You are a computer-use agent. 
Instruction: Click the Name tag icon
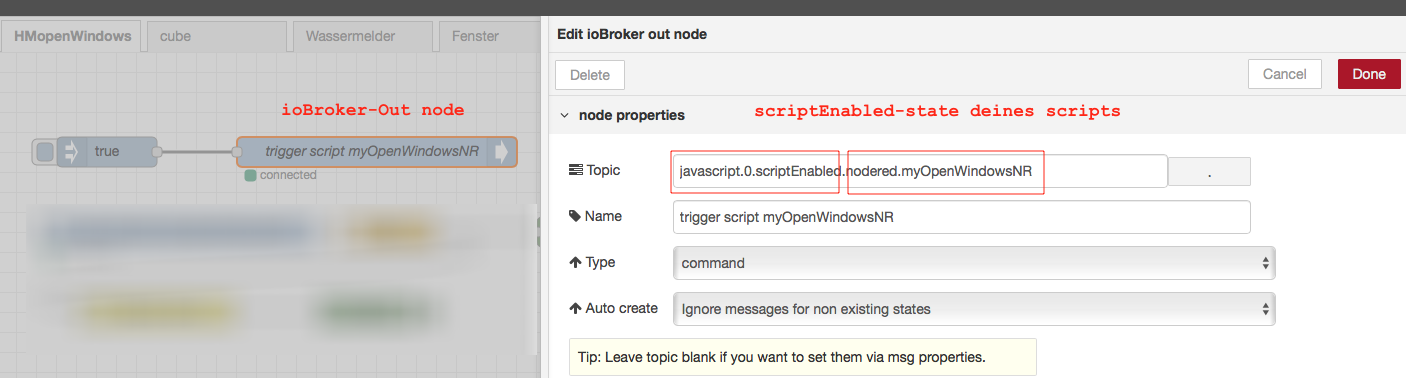[x=574, y=216]
